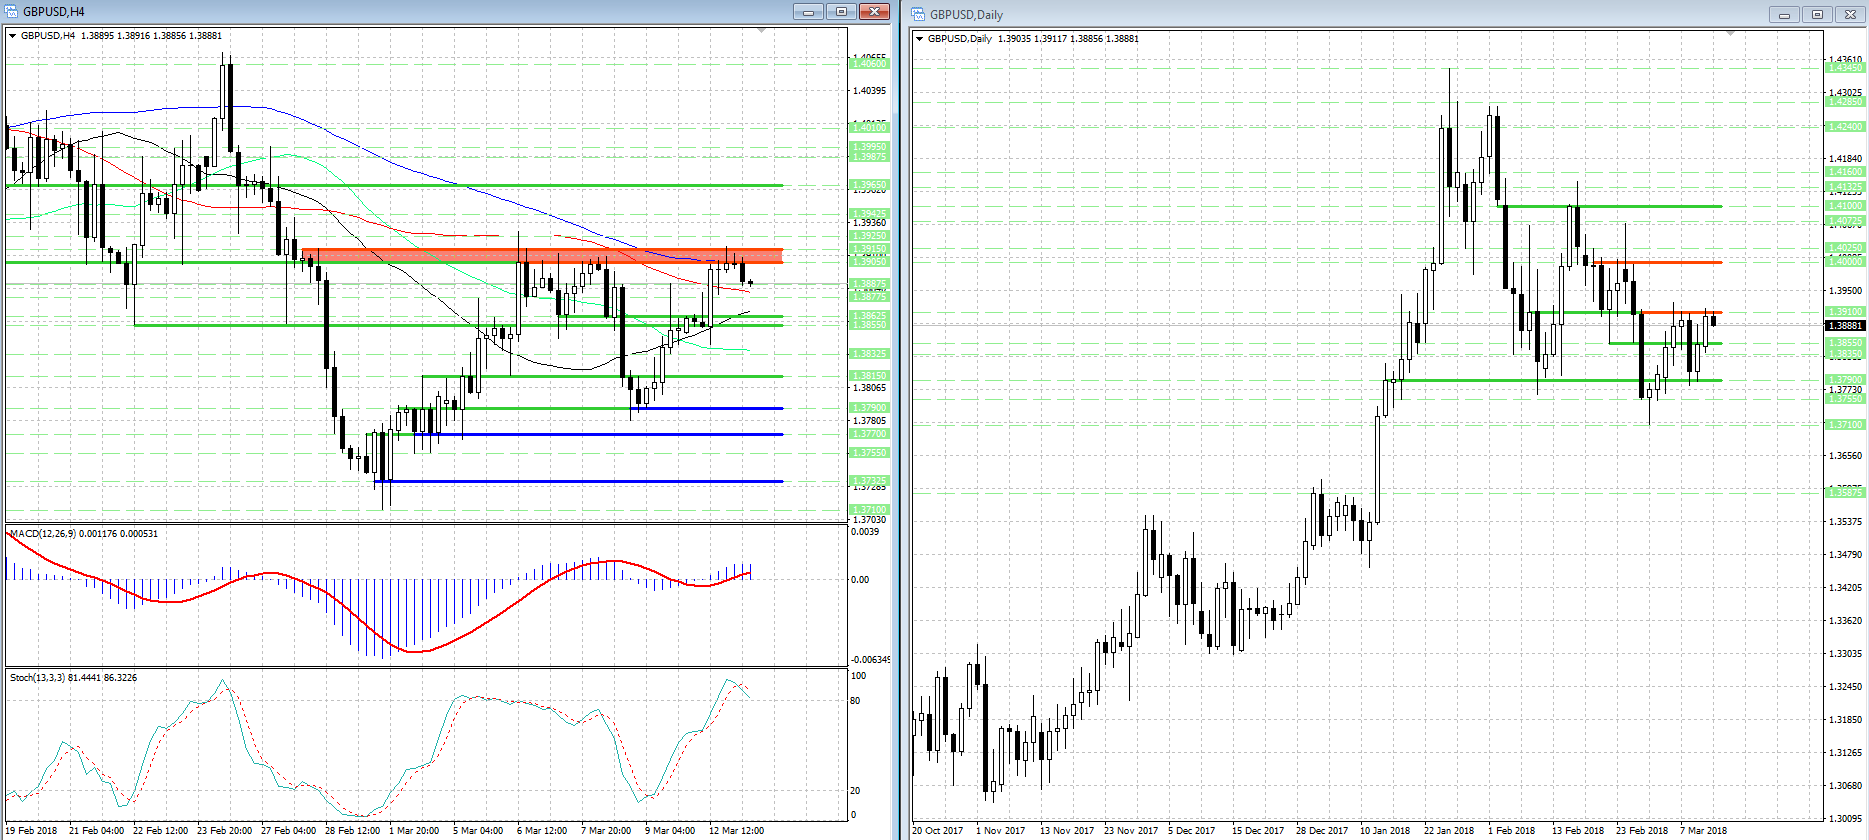Close the GBPUSD,H4 chart window
The image size is (1869, 840).
click(874, 11)
